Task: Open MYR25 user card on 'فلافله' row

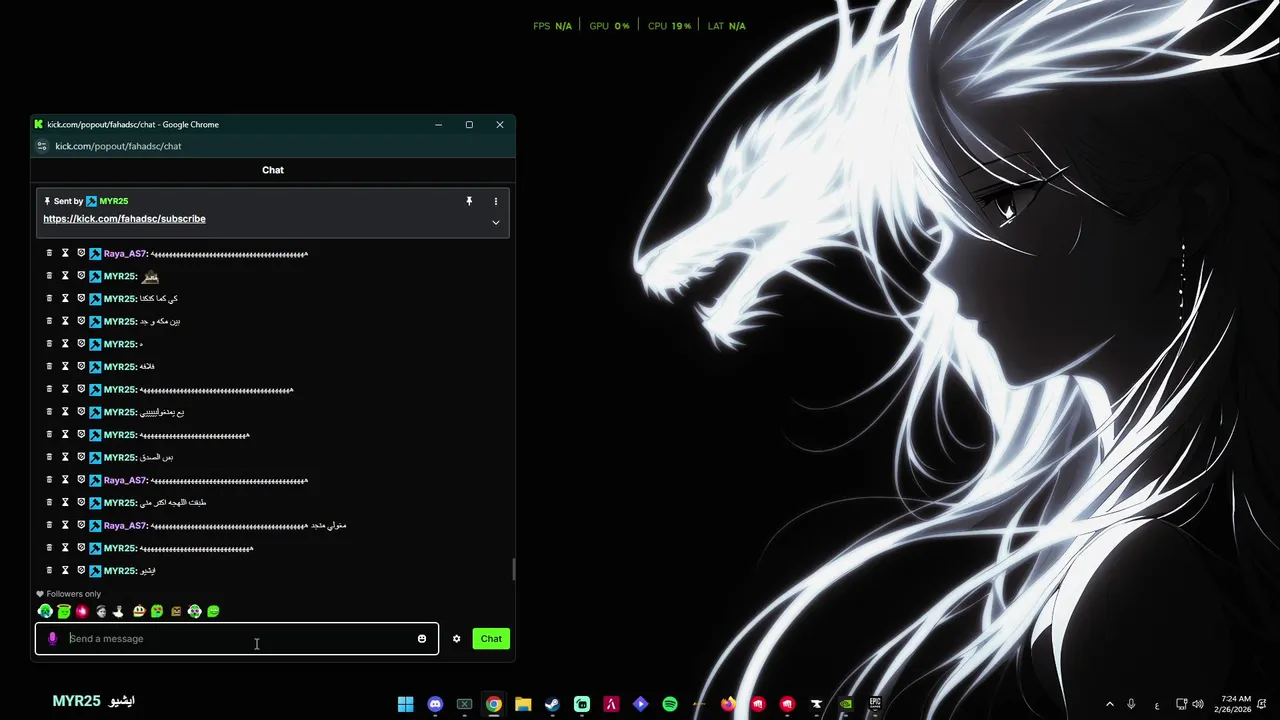Action: click(119, 367)
